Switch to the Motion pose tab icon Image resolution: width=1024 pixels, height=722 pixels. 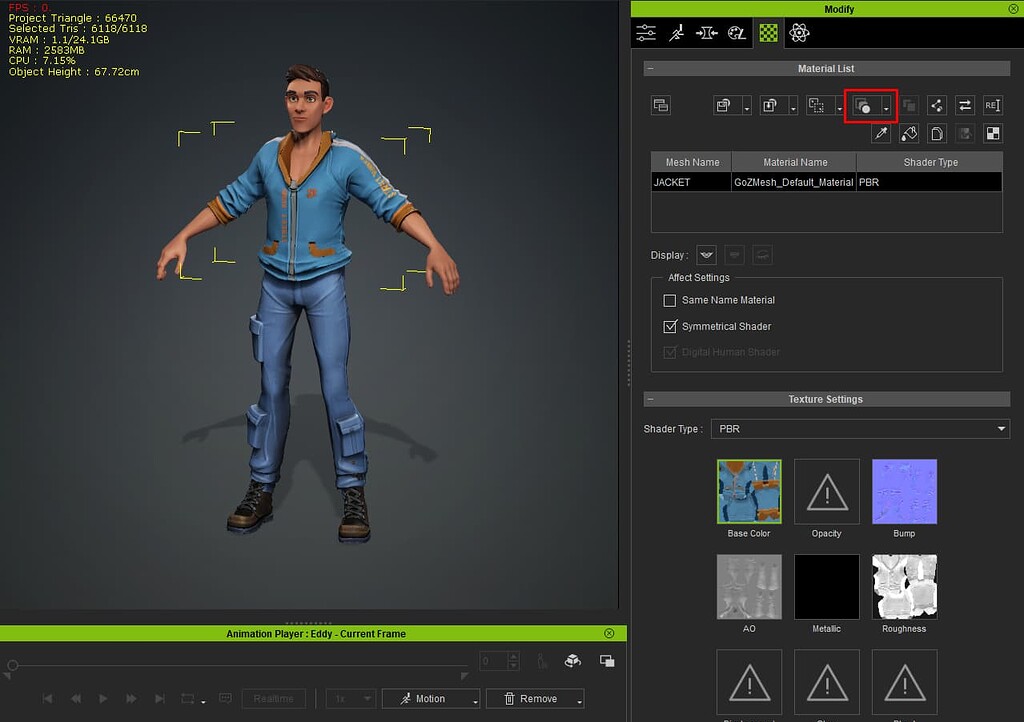(x=677, y=33)
